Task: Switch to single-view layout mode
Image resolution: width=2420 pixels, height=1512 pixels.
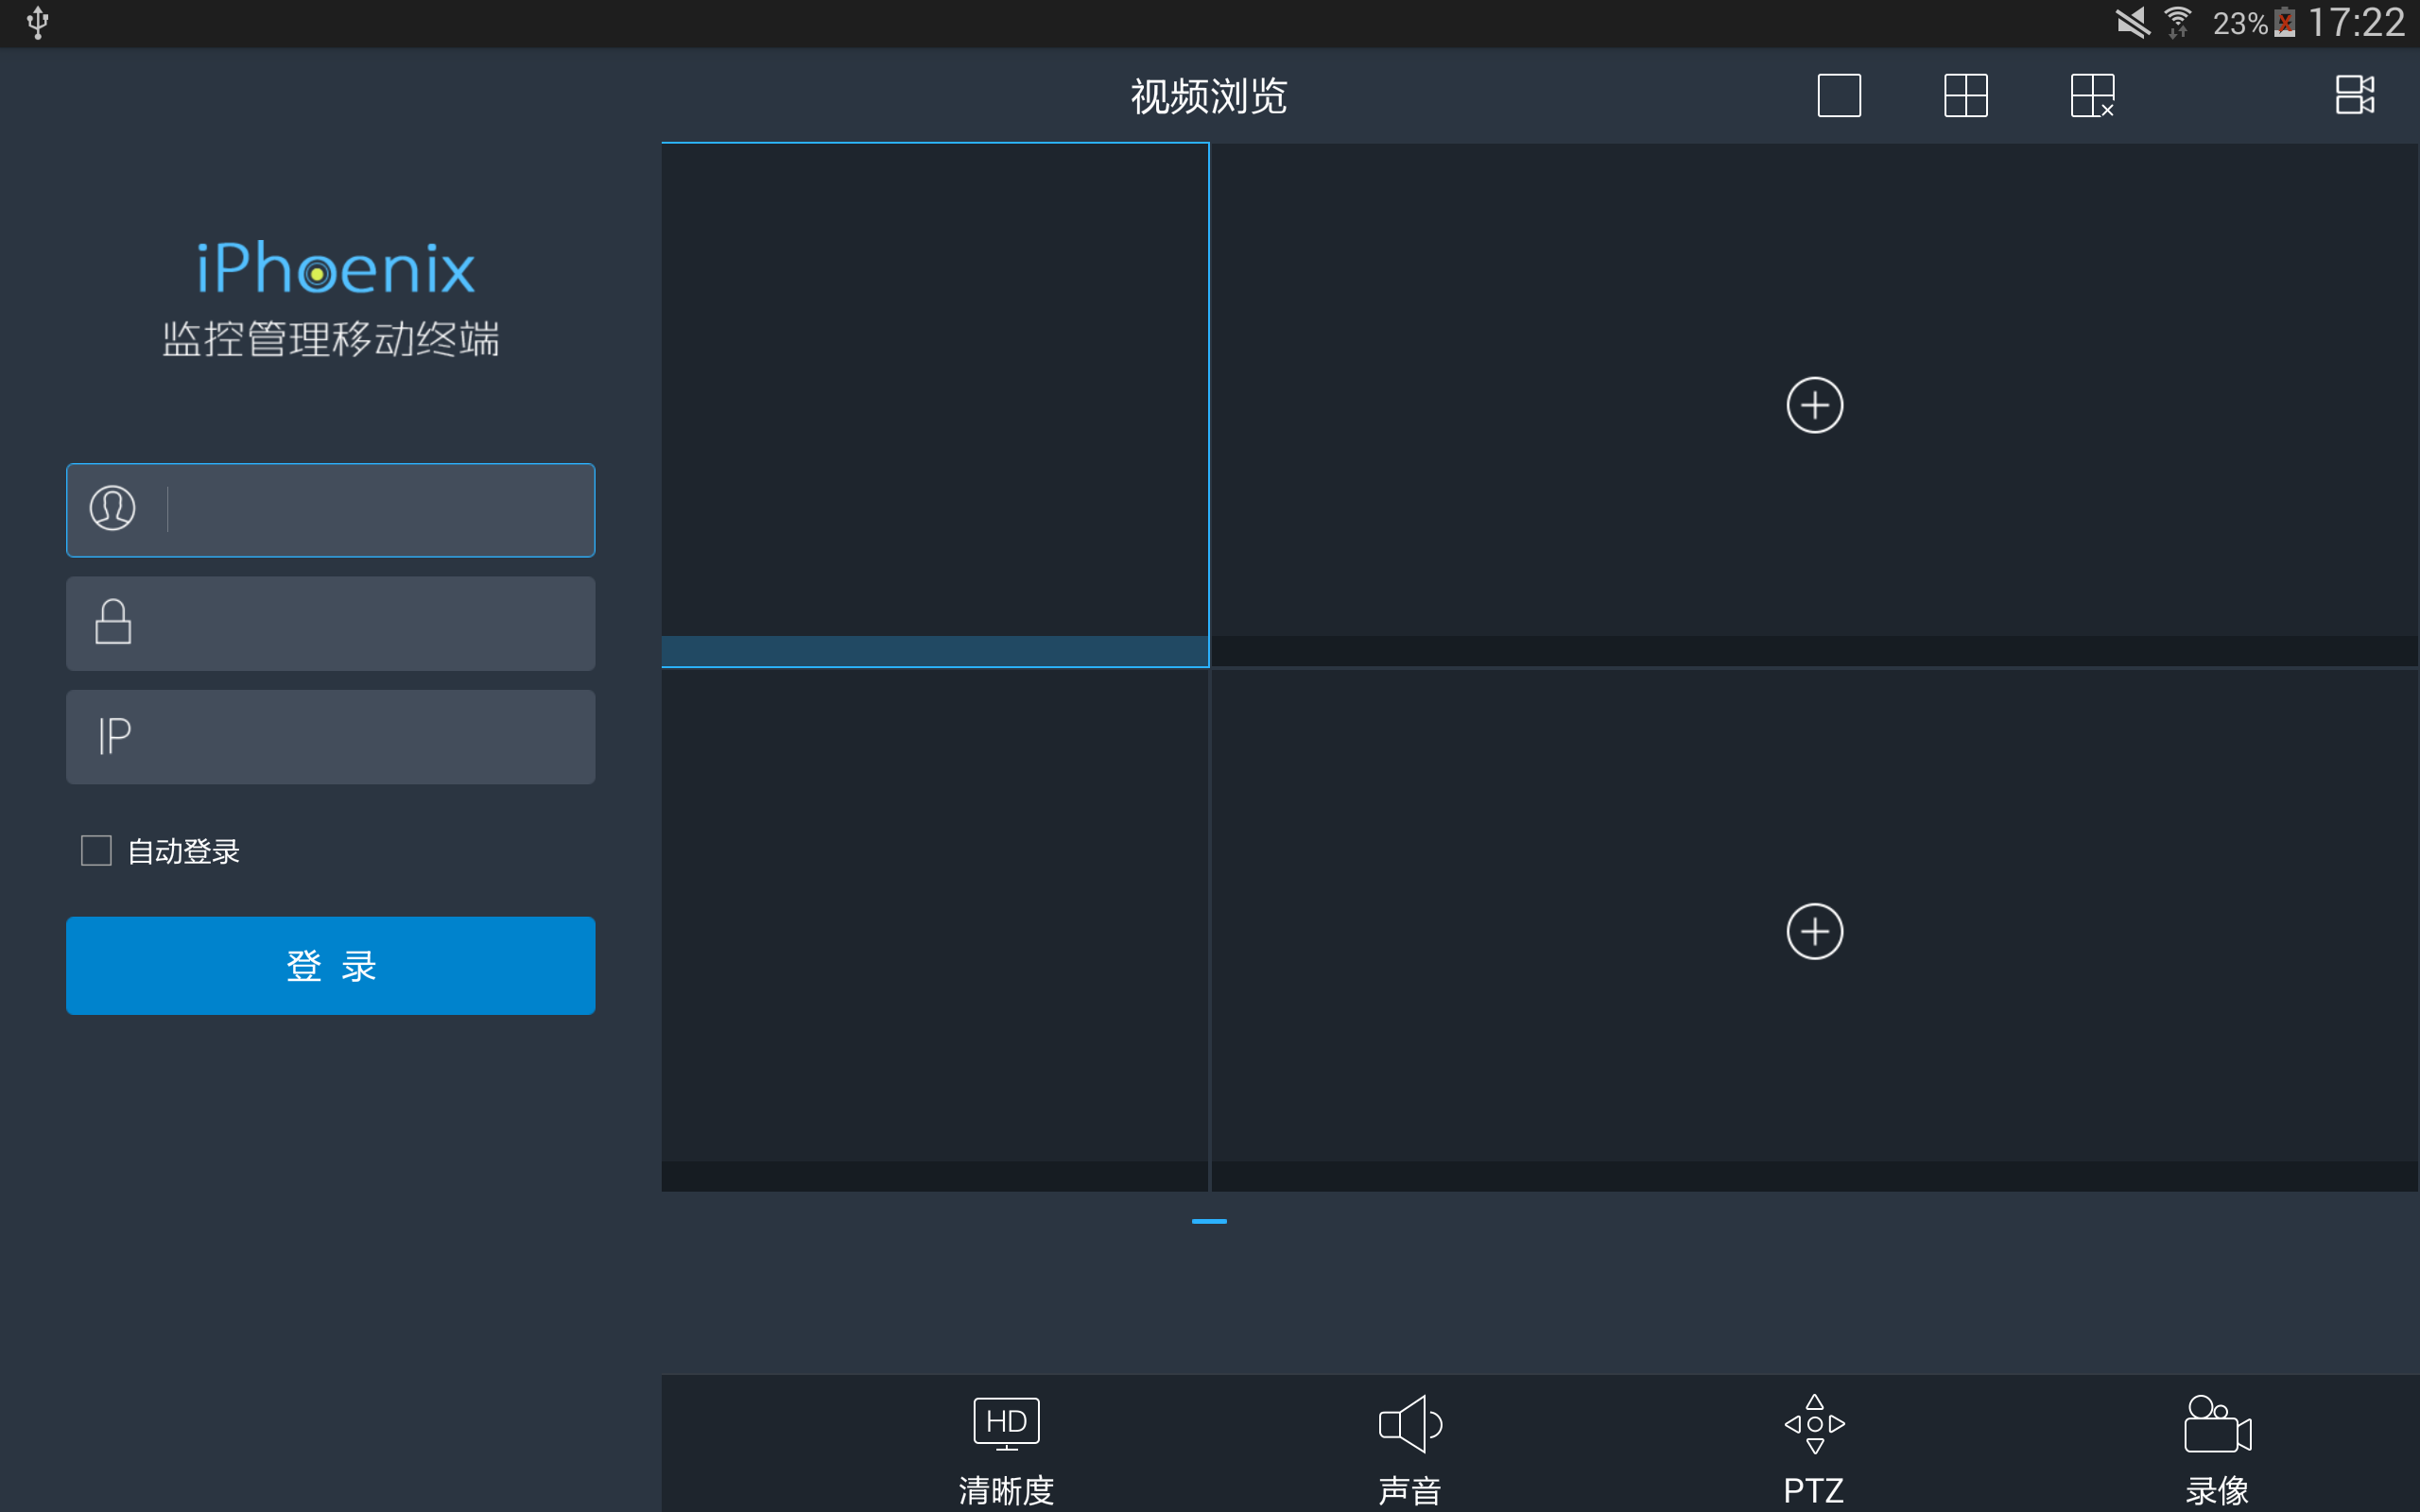Action: point(1840,95)
